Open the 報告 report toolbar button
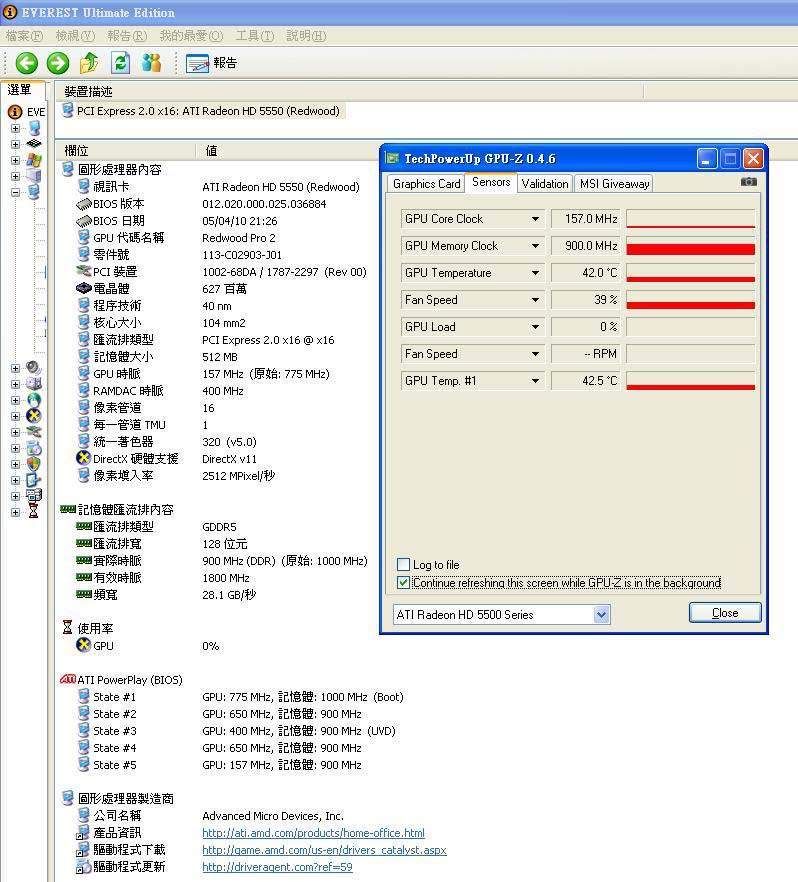Screen dimensions: 798x882 [211, 63]
